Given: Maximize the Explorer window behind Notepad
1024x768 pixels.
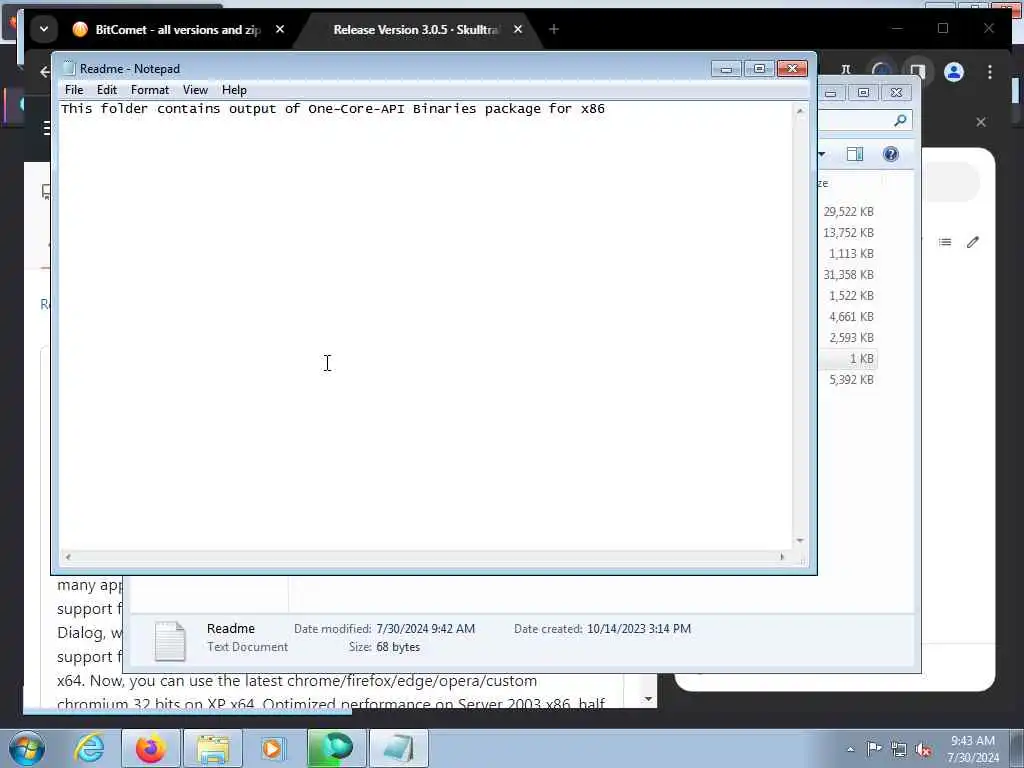Looking at the screenshot, I should pos(863,93).
